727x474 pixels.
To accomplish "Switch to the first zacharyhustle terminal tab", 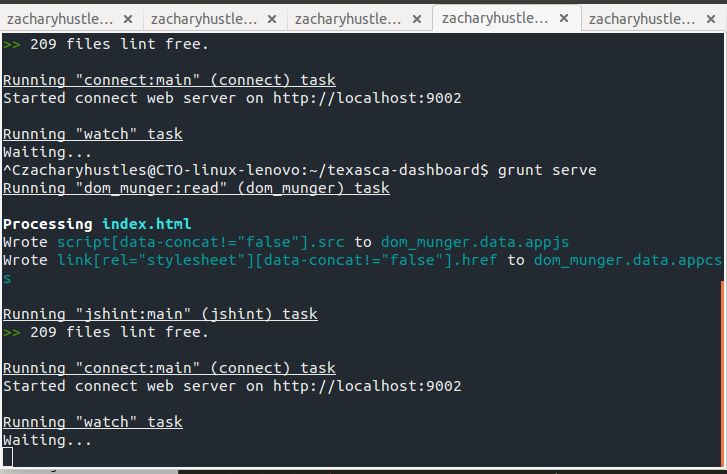I will tap(60, 19).
